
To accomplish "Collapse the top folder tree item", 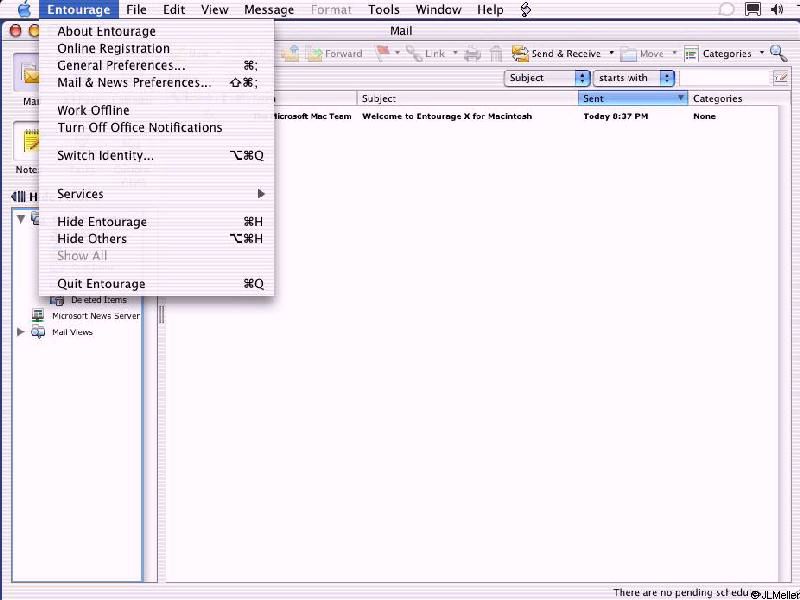I will point(20,219).
